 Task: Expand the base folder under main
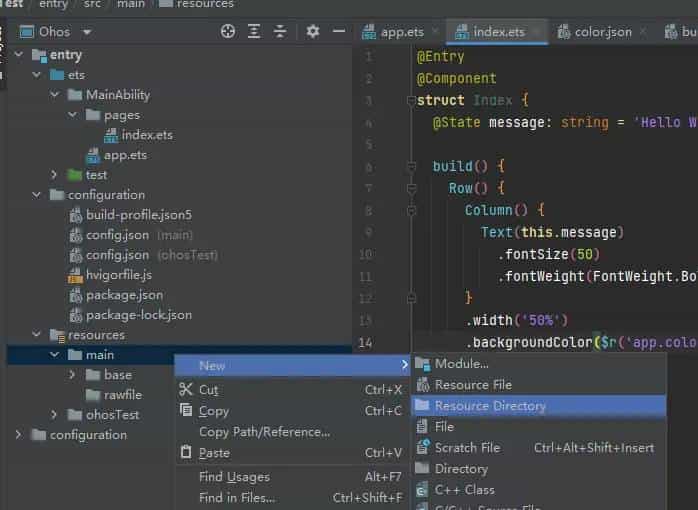pos(72,375)
